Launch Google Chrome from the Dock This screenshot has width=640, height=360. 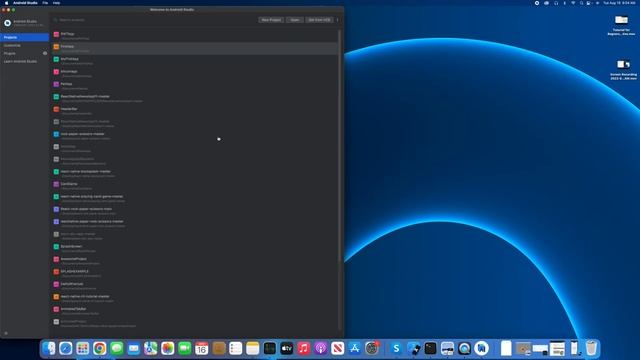coord(100,349)
